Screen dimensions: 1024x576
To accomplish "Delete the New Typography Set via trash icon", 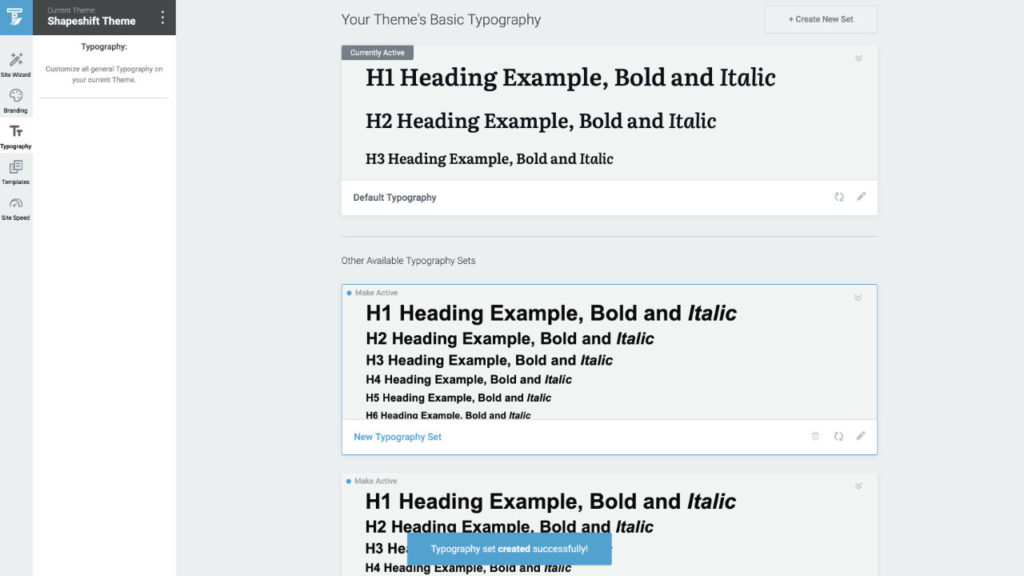I will click(x=816, y=436).
